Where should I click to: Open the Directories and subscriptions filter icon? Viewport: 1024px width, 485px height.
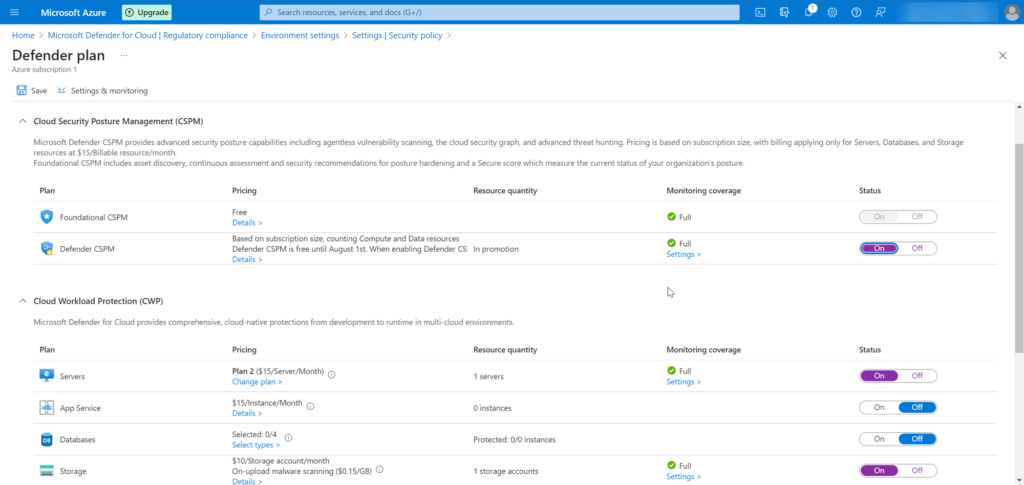(x=784, y=12)
